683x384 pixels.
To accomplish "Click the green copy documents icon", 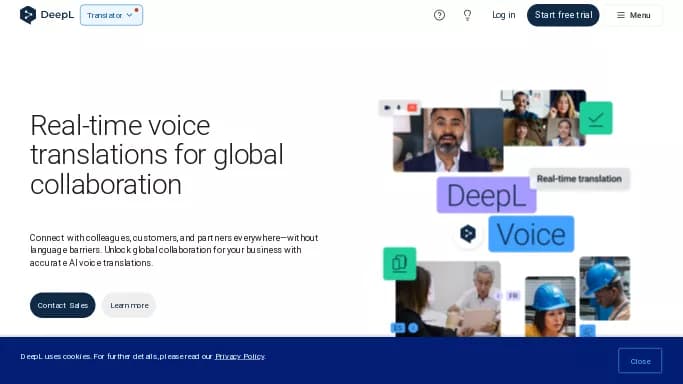I will pos(399,263).
